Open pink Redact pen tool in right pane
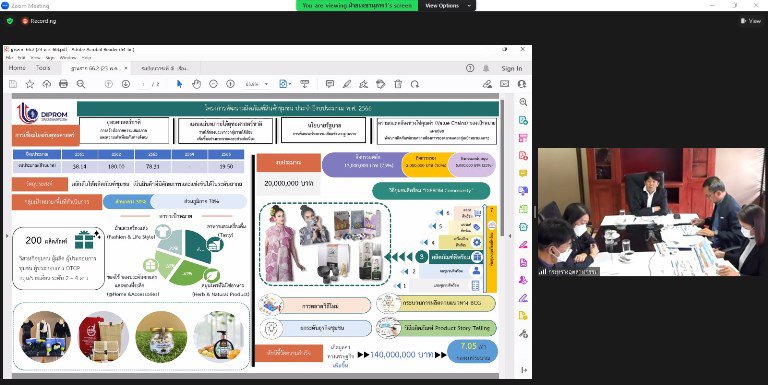The height and width of the screenshot is (385, 768). click(x=523, y=244)
